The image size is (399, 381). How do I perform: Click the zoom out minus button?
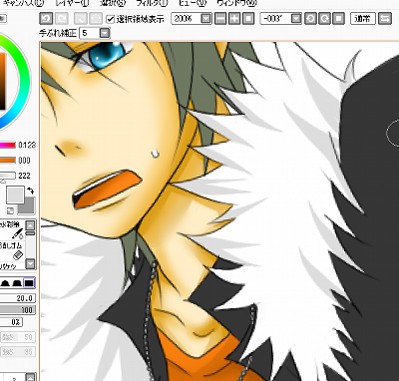tap(220, 18)
